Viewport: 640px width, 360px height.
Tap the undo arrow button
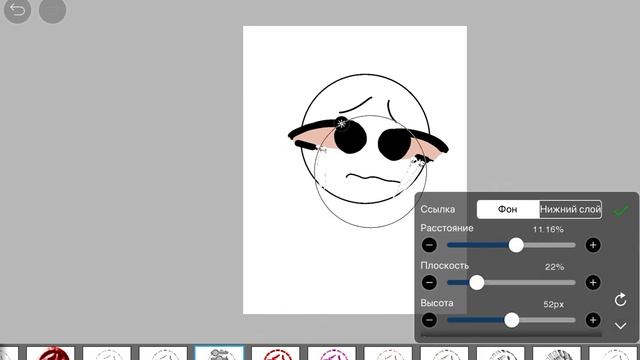click(x=17, y=10)
